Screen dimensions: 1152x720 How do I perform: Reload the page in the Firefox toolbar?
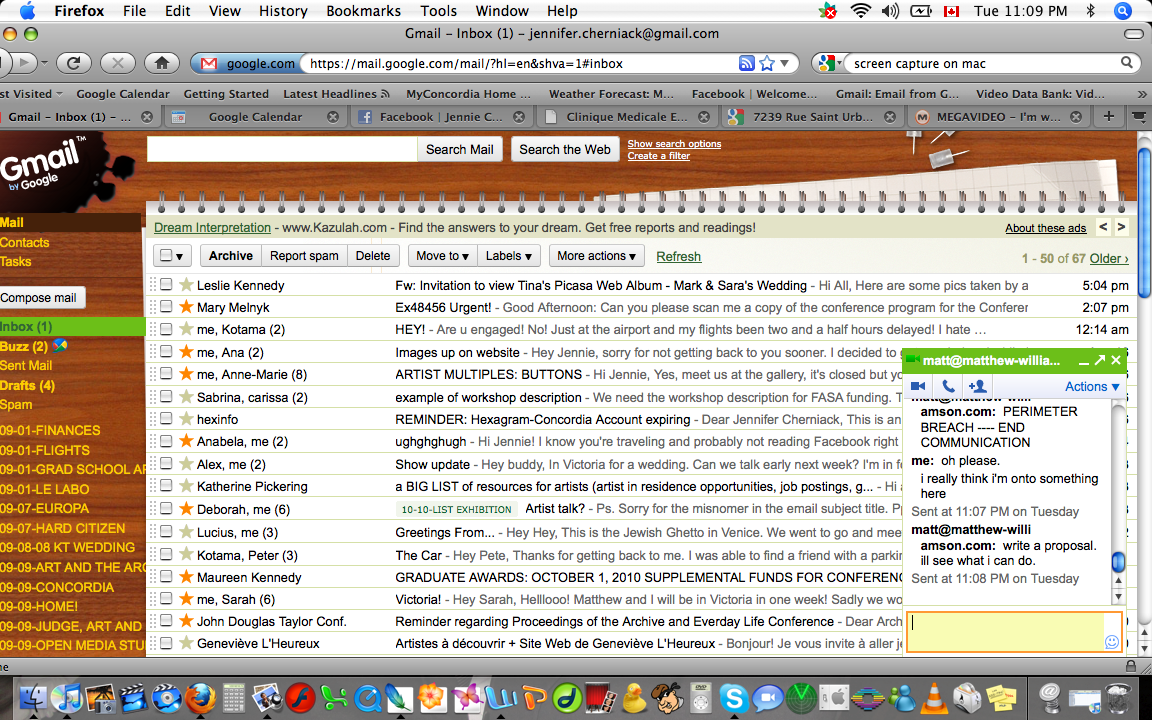click(73, 63)
